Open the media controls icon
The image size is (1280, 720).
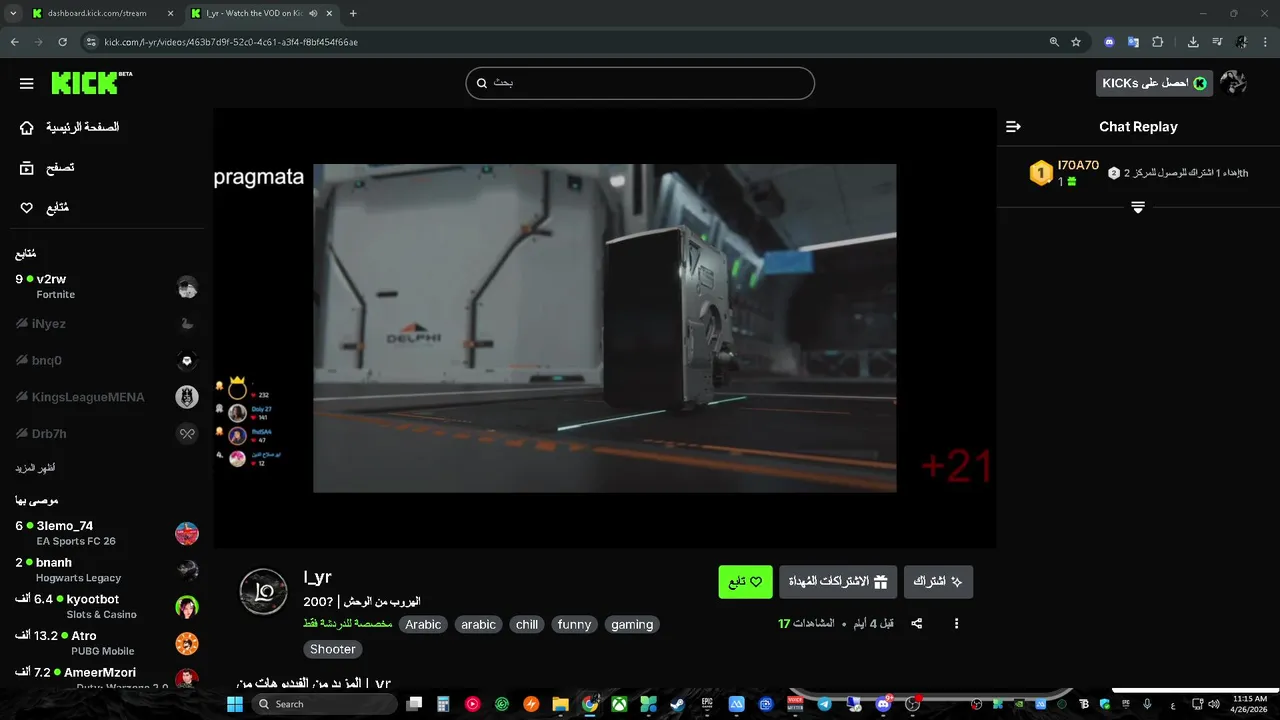(x=1217, y=42)
